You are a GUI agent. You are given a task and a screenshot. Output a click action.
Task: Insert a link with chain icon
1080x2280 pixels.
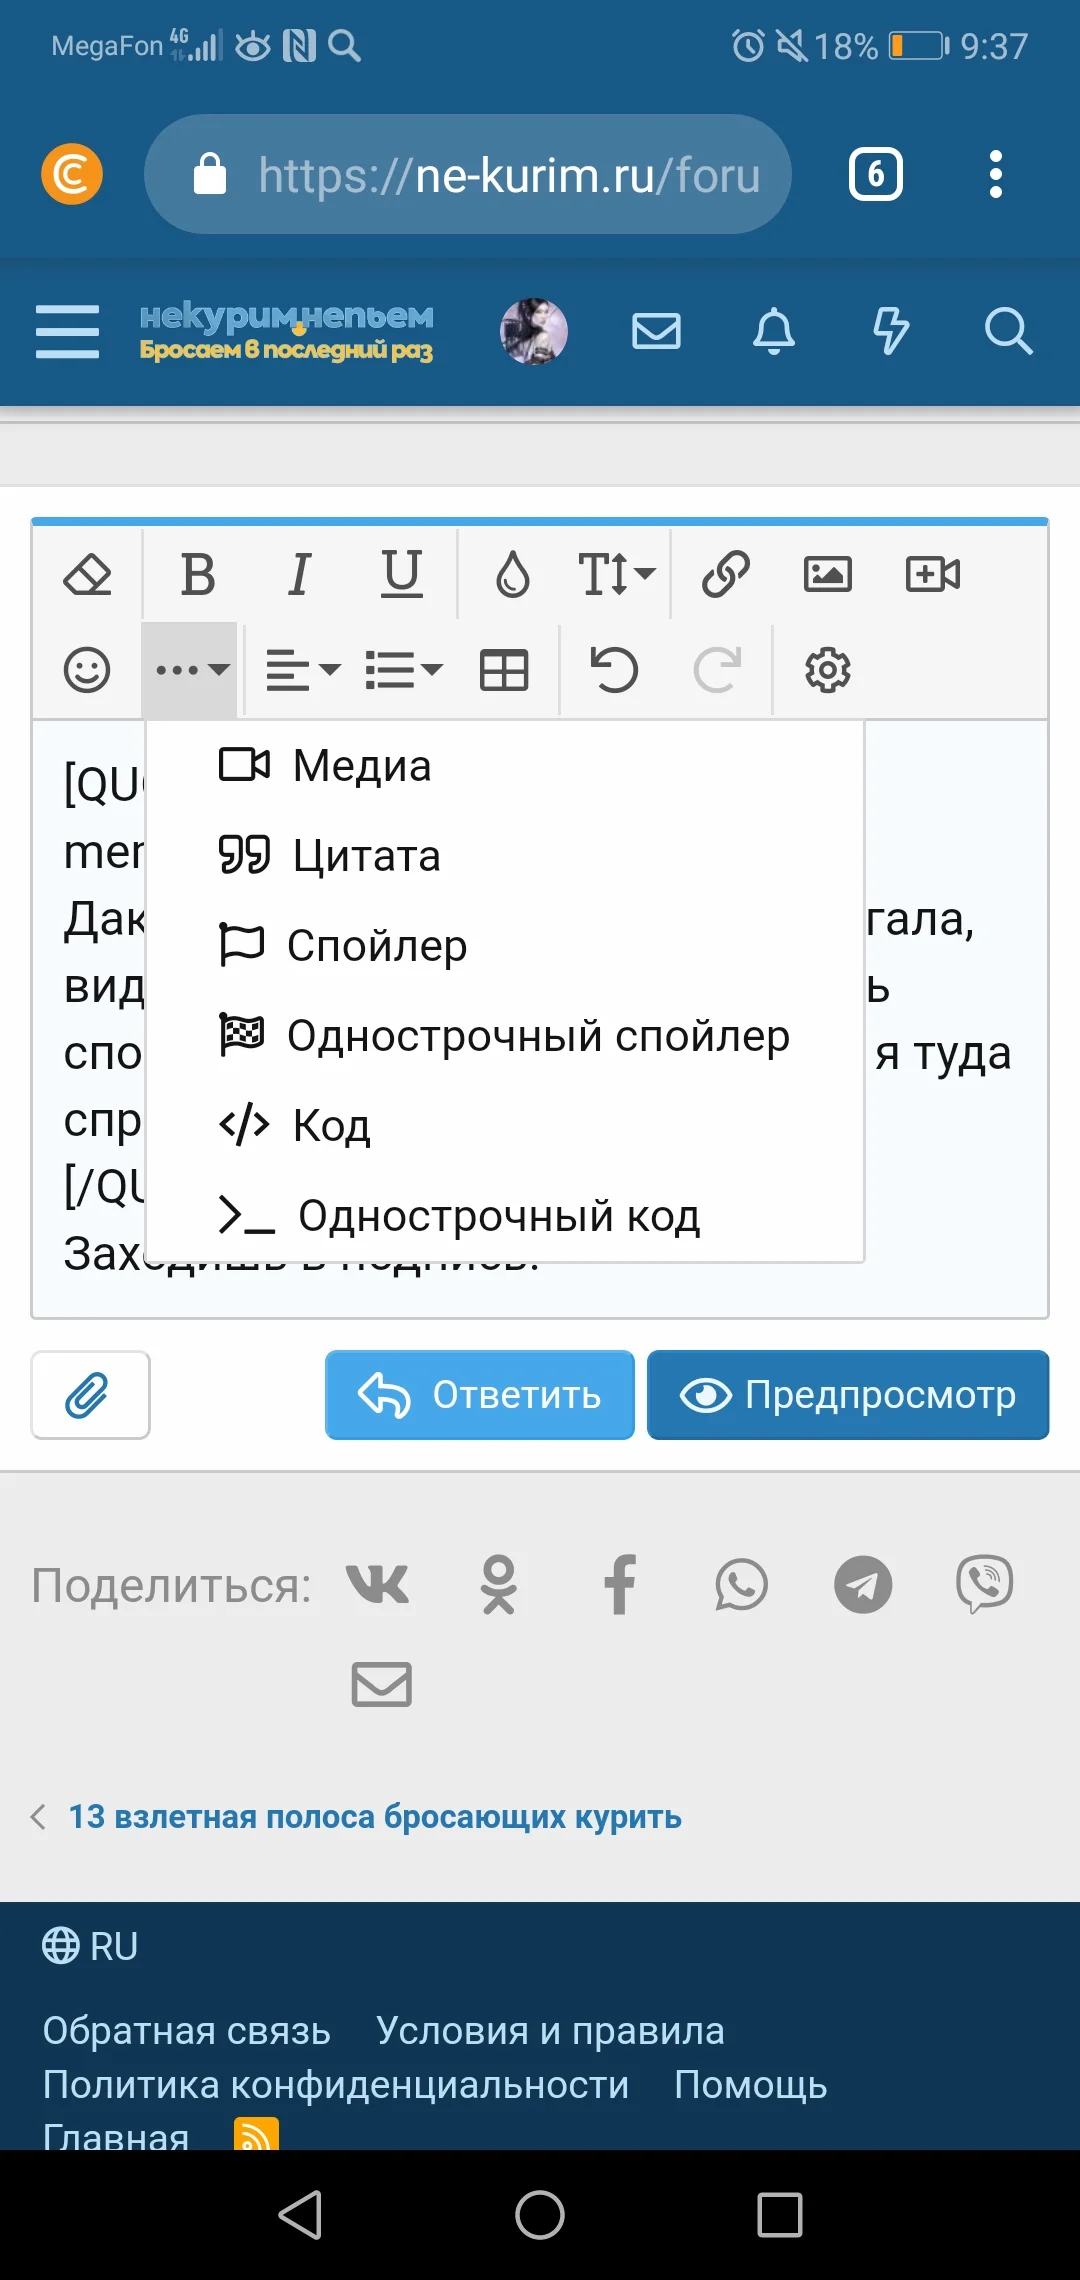(726, 574)
